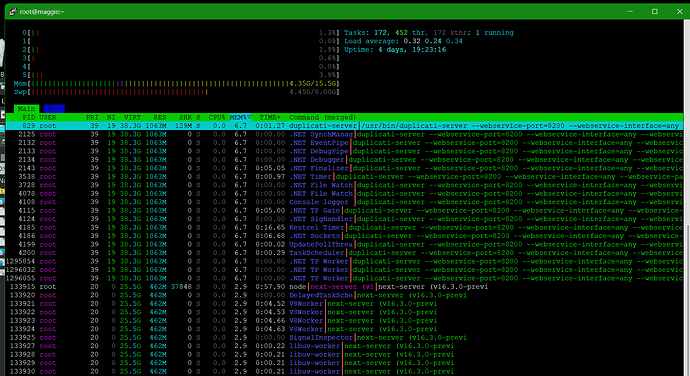690x376 pixels.
Task: Sort by the SHR column header
Action: click(x=185, y=117)
